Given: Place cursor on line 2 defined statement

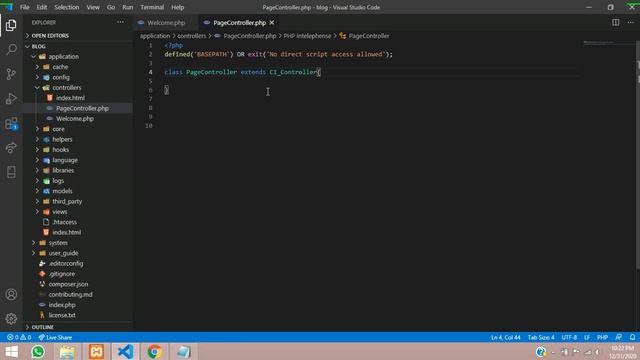Looking at the screenshot, I should (278, 54).
